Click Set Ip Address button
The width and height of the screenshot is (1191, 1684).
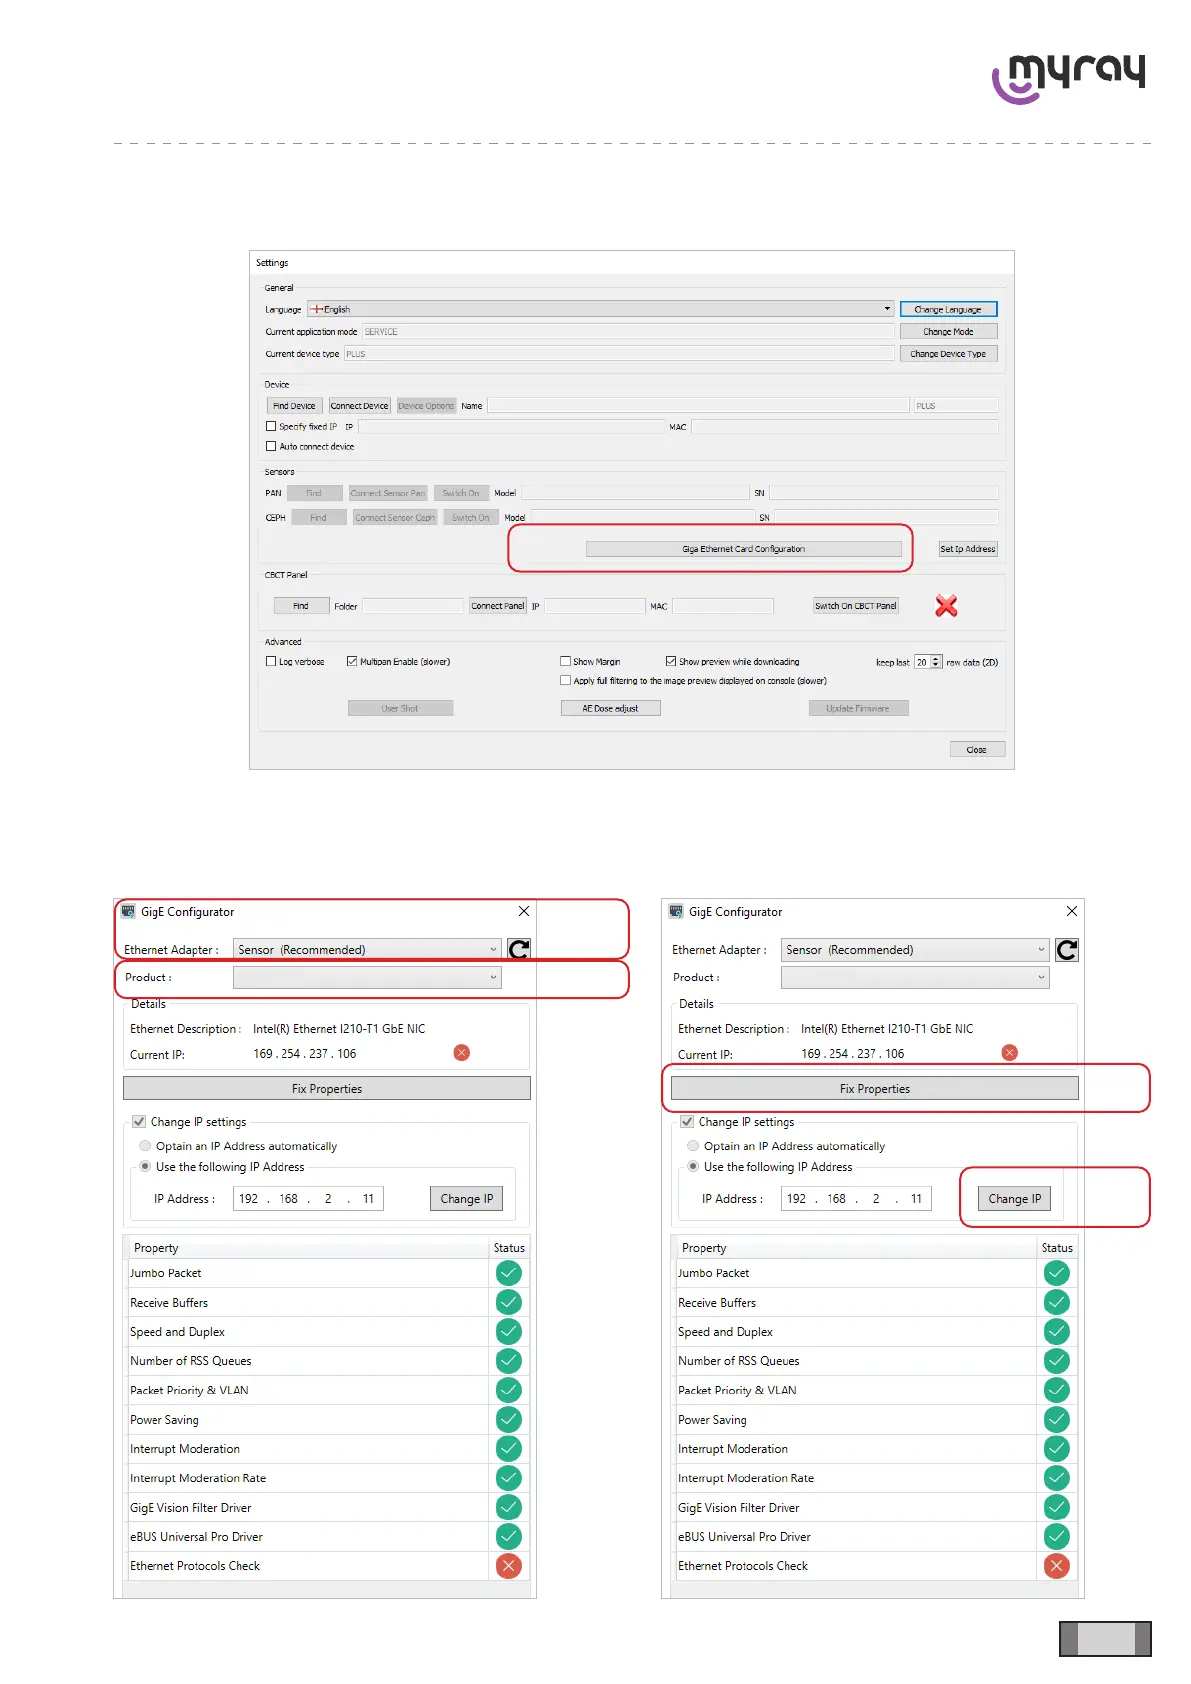pyautogui.click(x=967, y=548)
